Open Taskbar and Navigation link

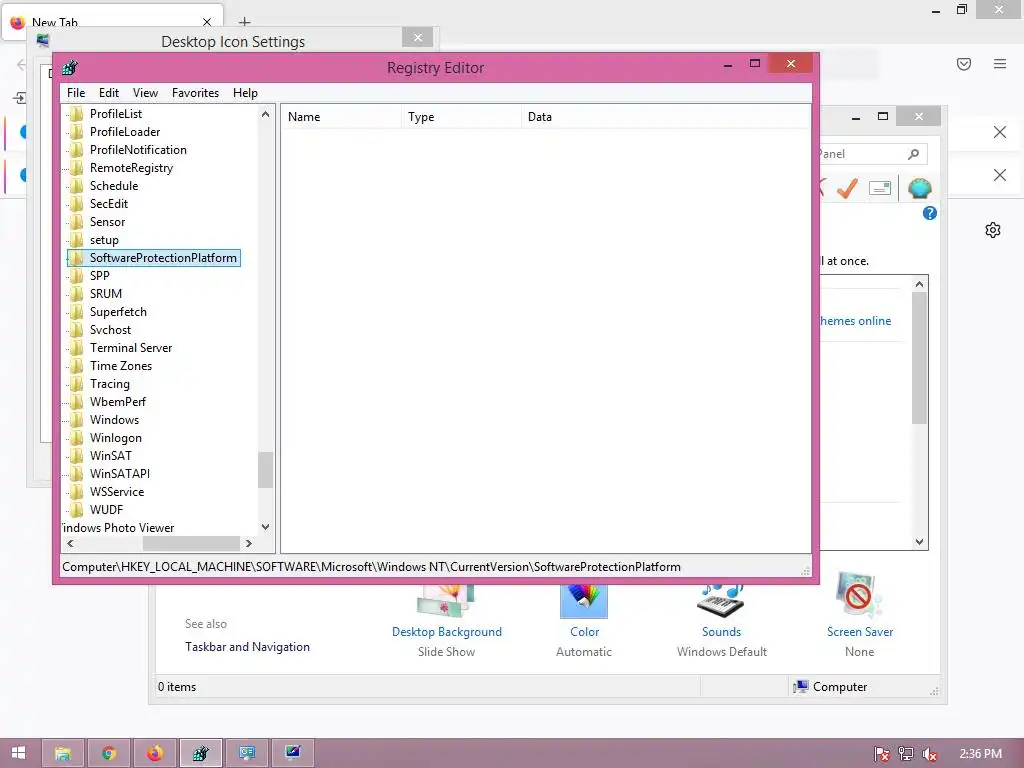(x=247, y=647)
